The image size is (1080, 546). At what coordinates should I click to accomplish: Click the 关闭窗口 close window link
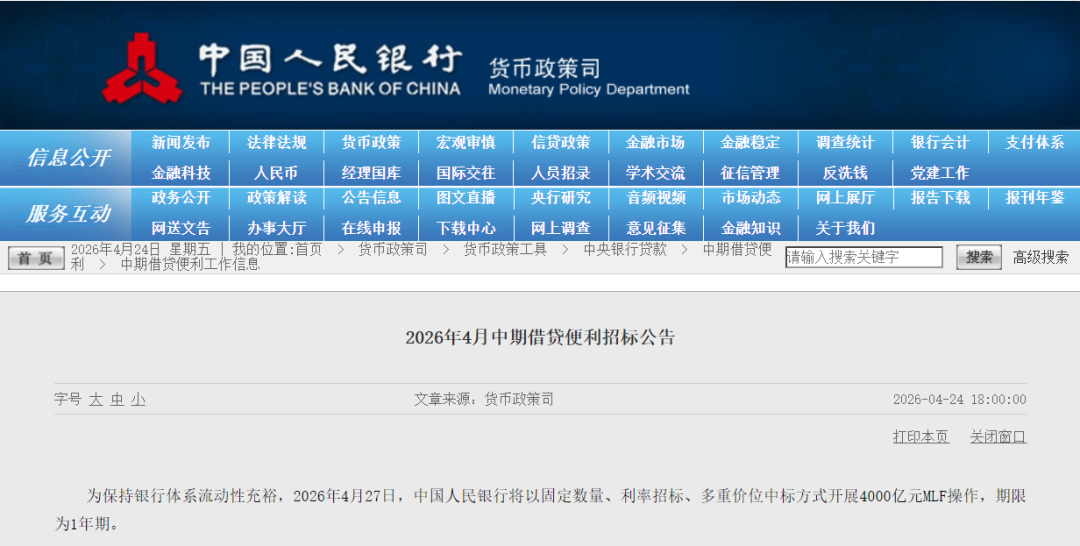coord(998,437)
